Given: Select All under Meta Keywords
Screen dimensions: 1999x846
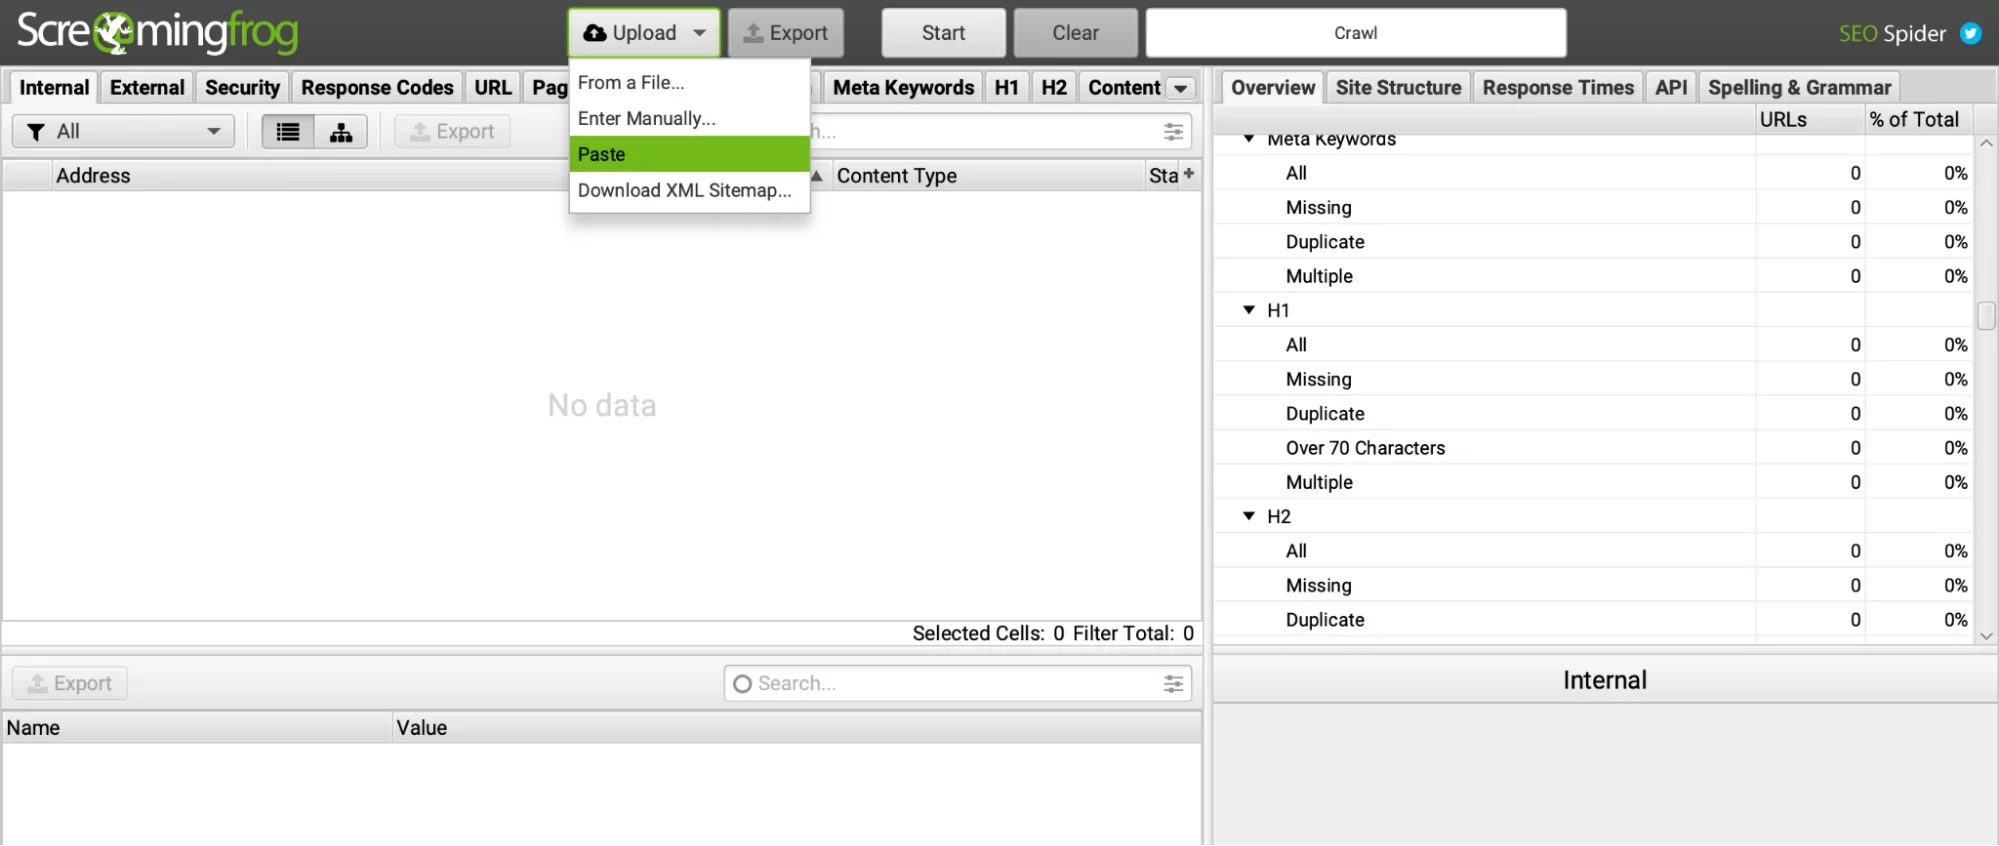Looking at the screenshot, I should tap(1296, 173).
